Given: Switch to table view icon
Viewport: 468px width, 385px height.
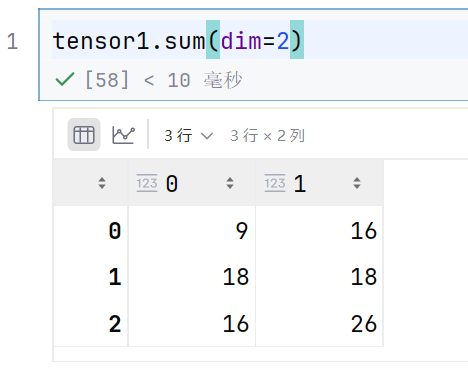Looking at the screenshot, I should 84,135.
